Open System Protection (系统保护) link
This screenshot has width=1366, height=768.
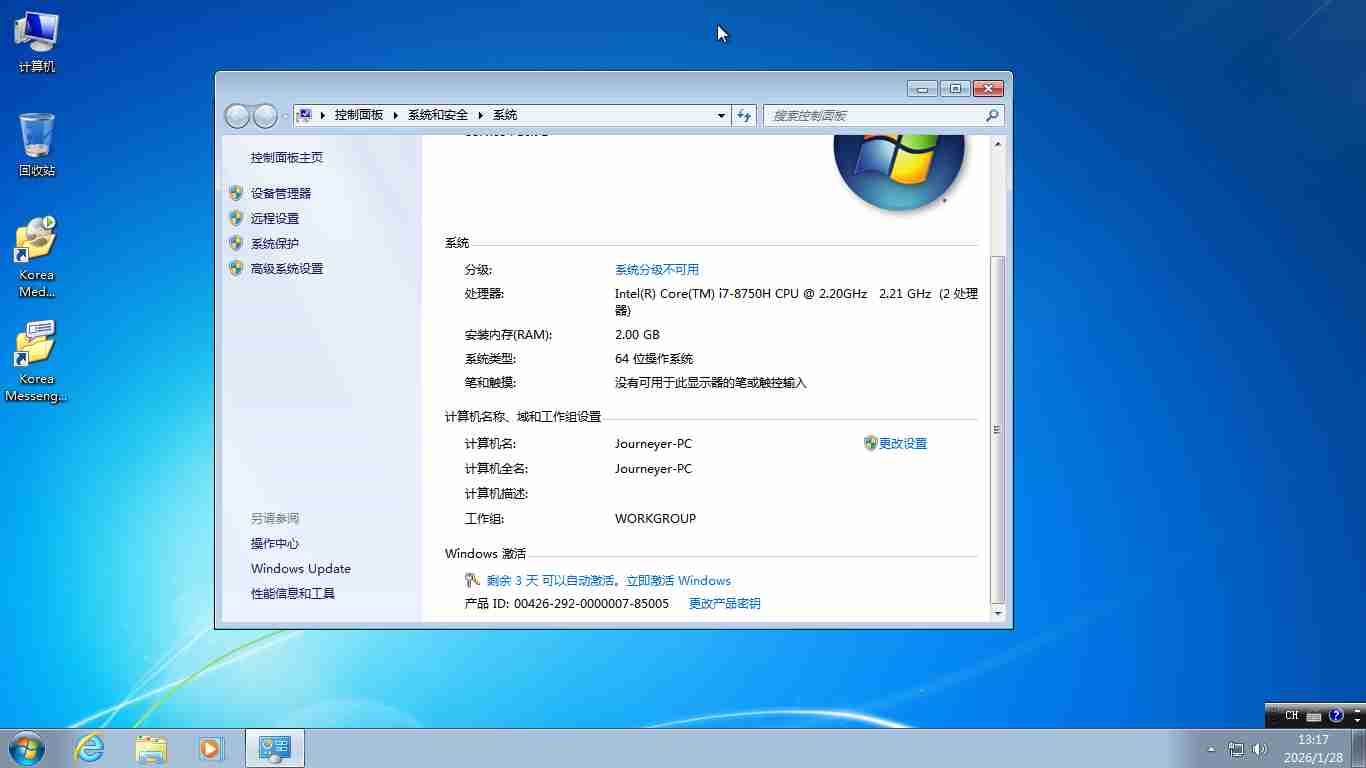coord(274,243)
